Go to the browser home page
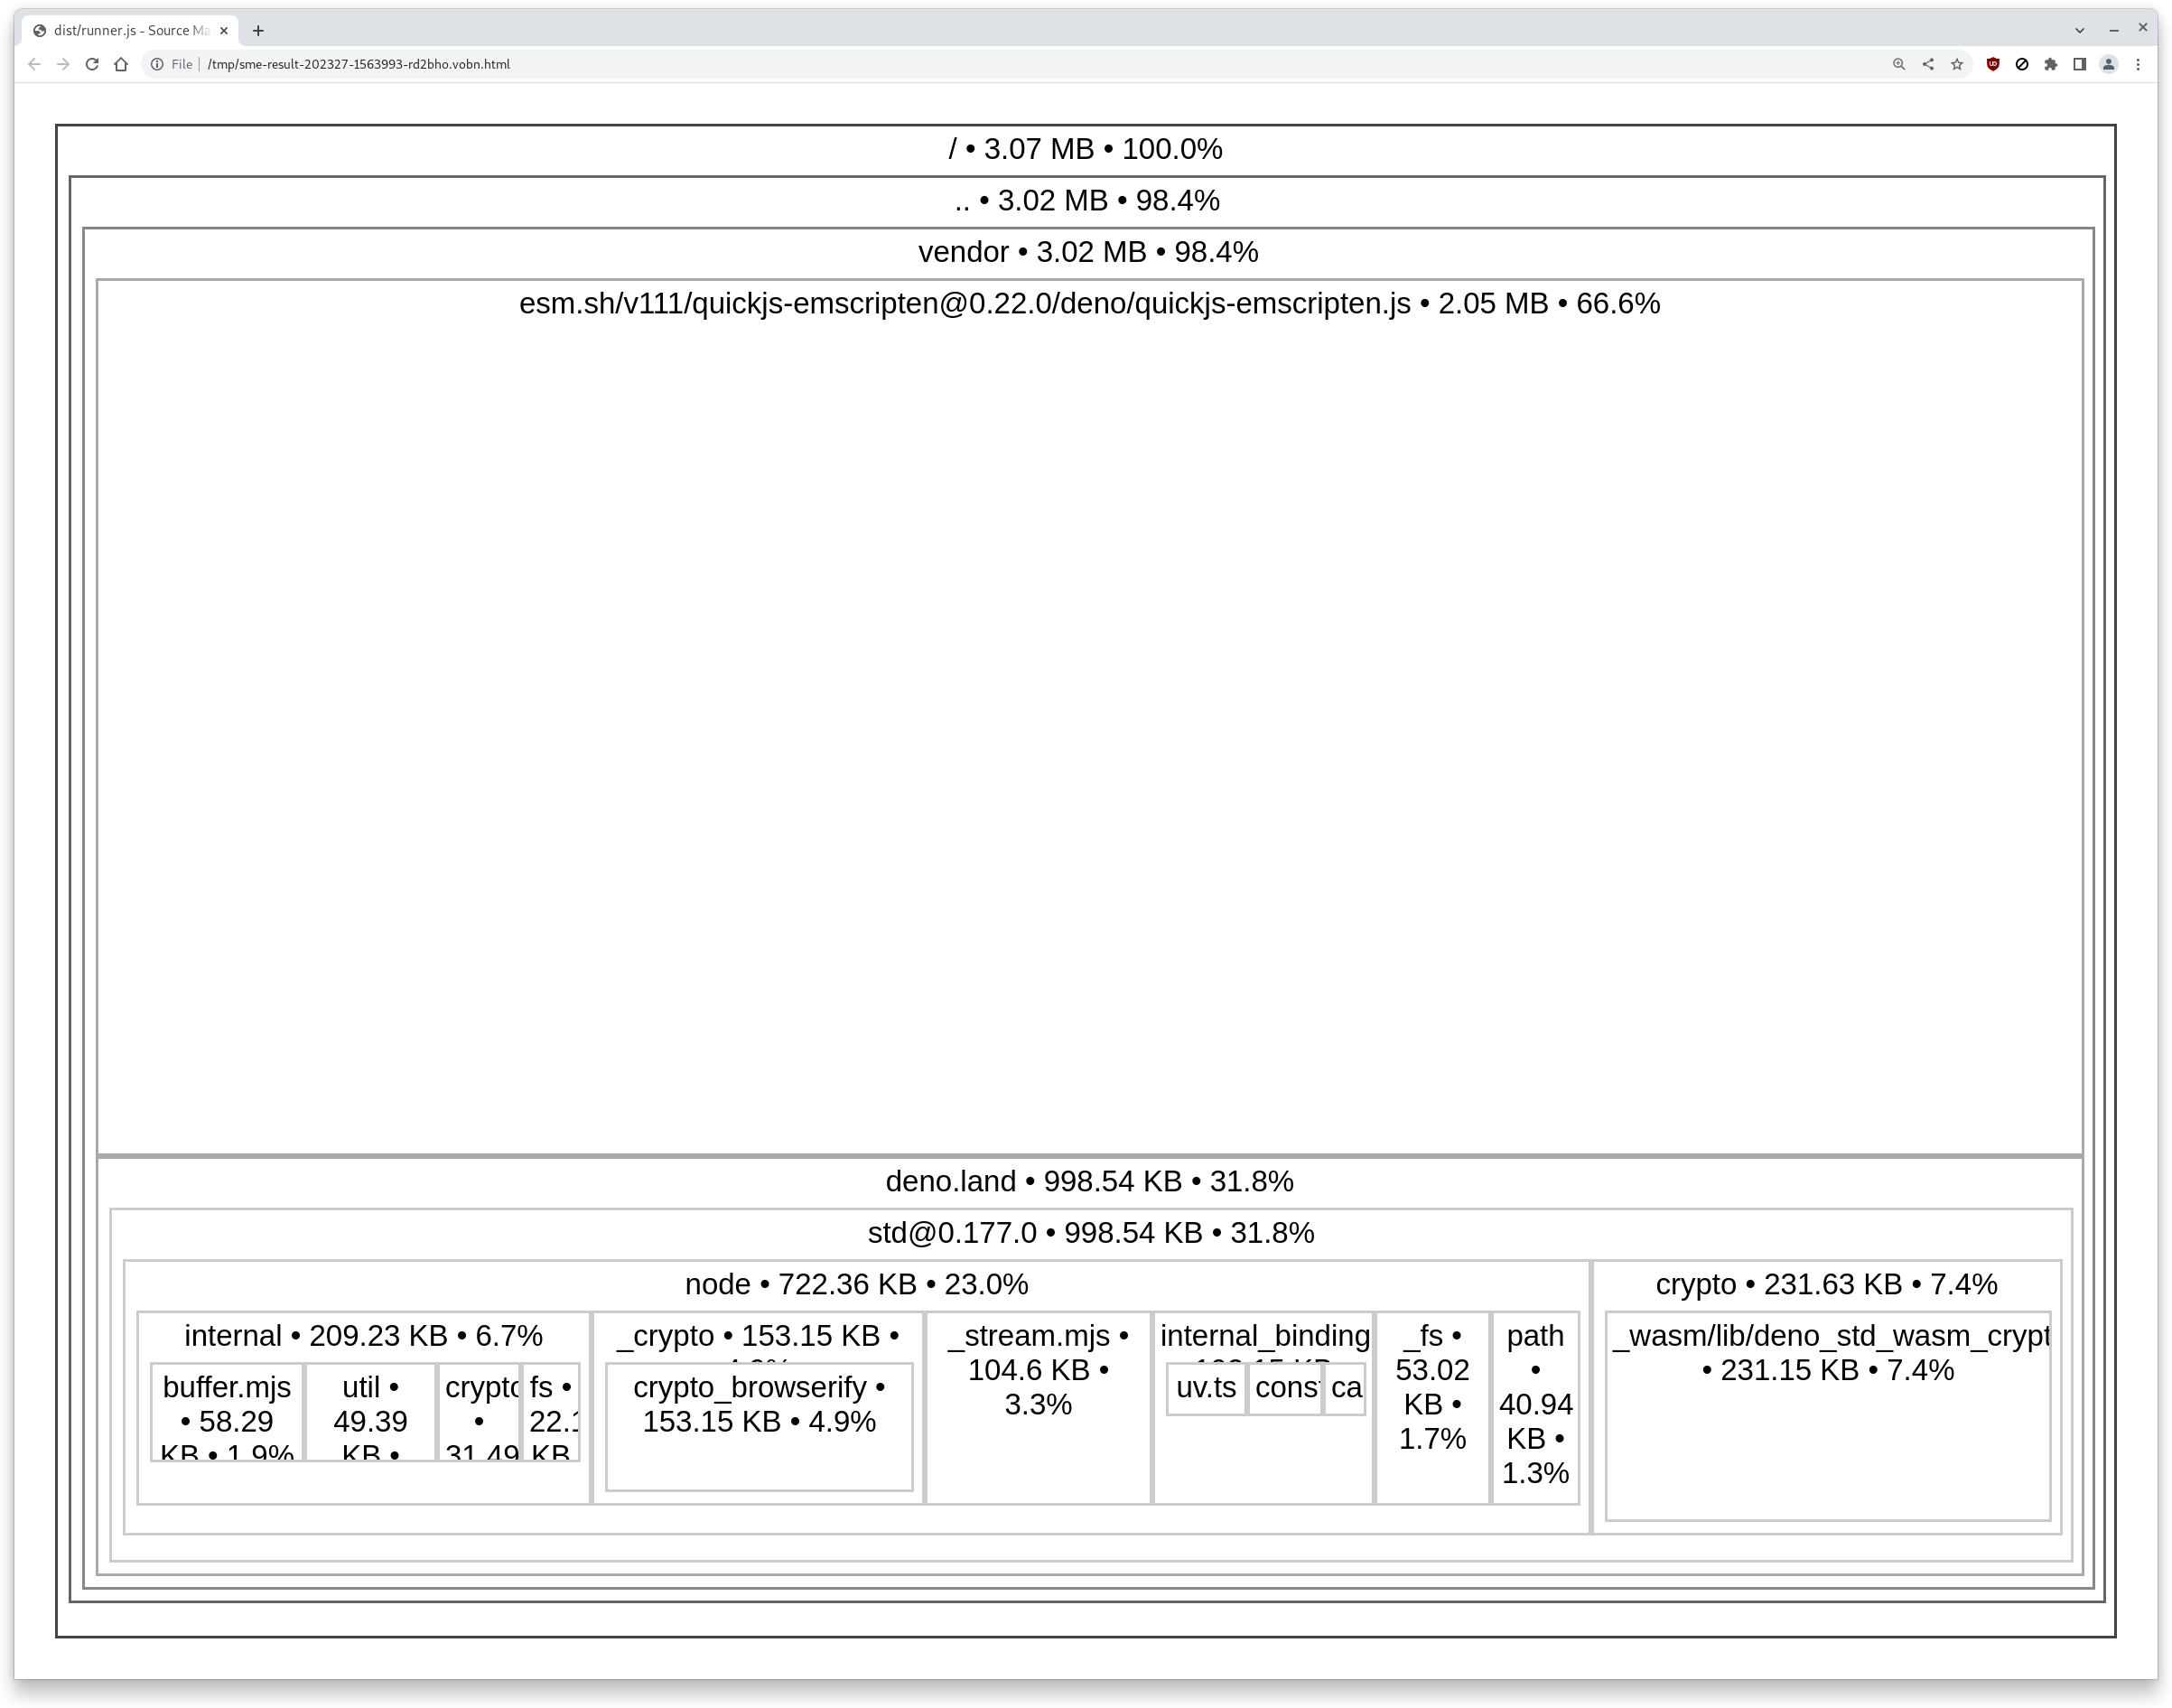 coord(121,64)
